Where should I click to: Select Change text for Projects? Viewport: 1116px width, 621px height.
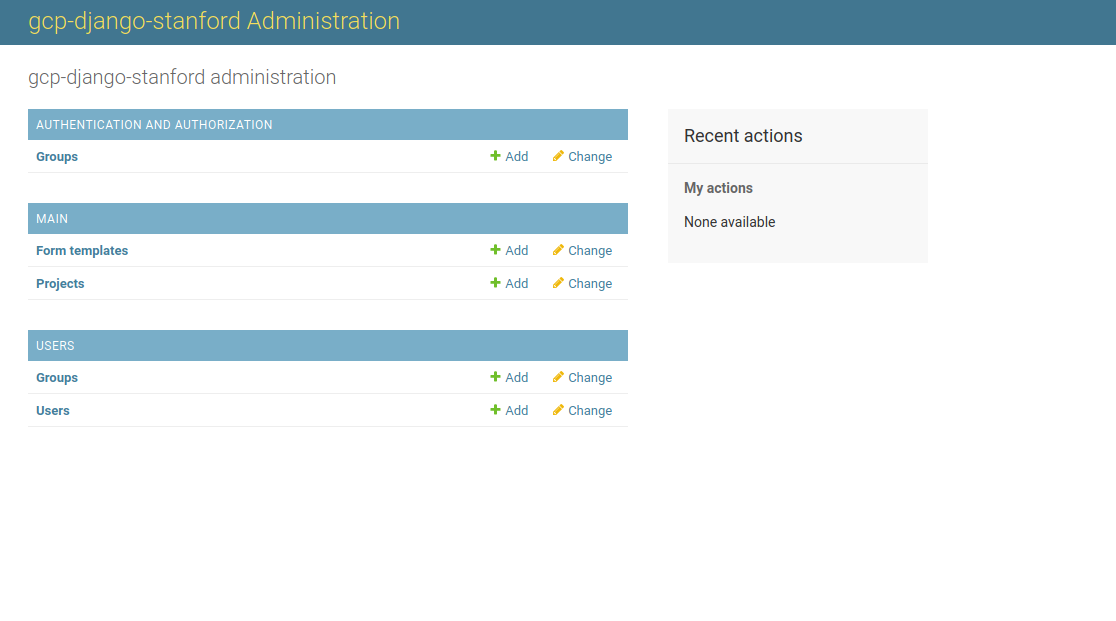[x=590, y=283]
